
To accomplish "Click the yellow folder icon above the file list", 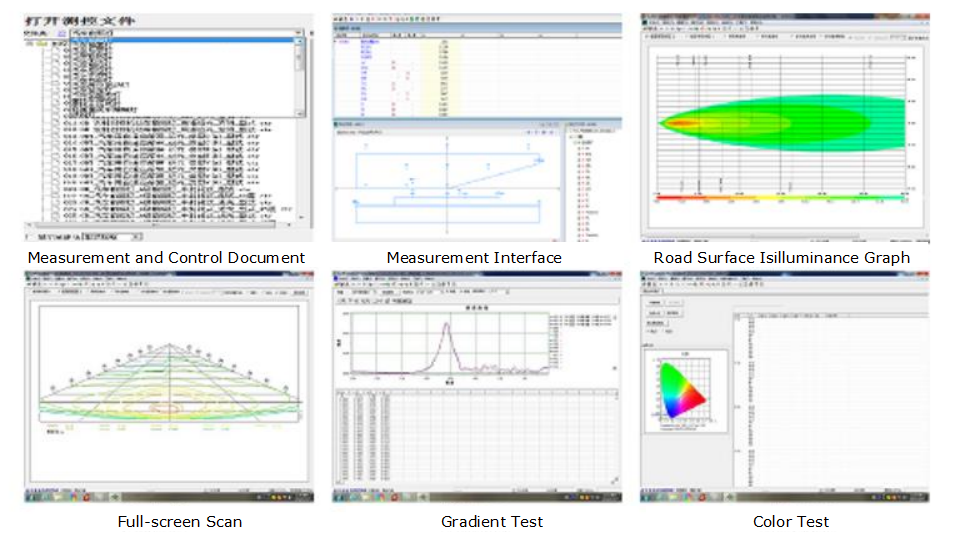I will click(x=43, y=44).
